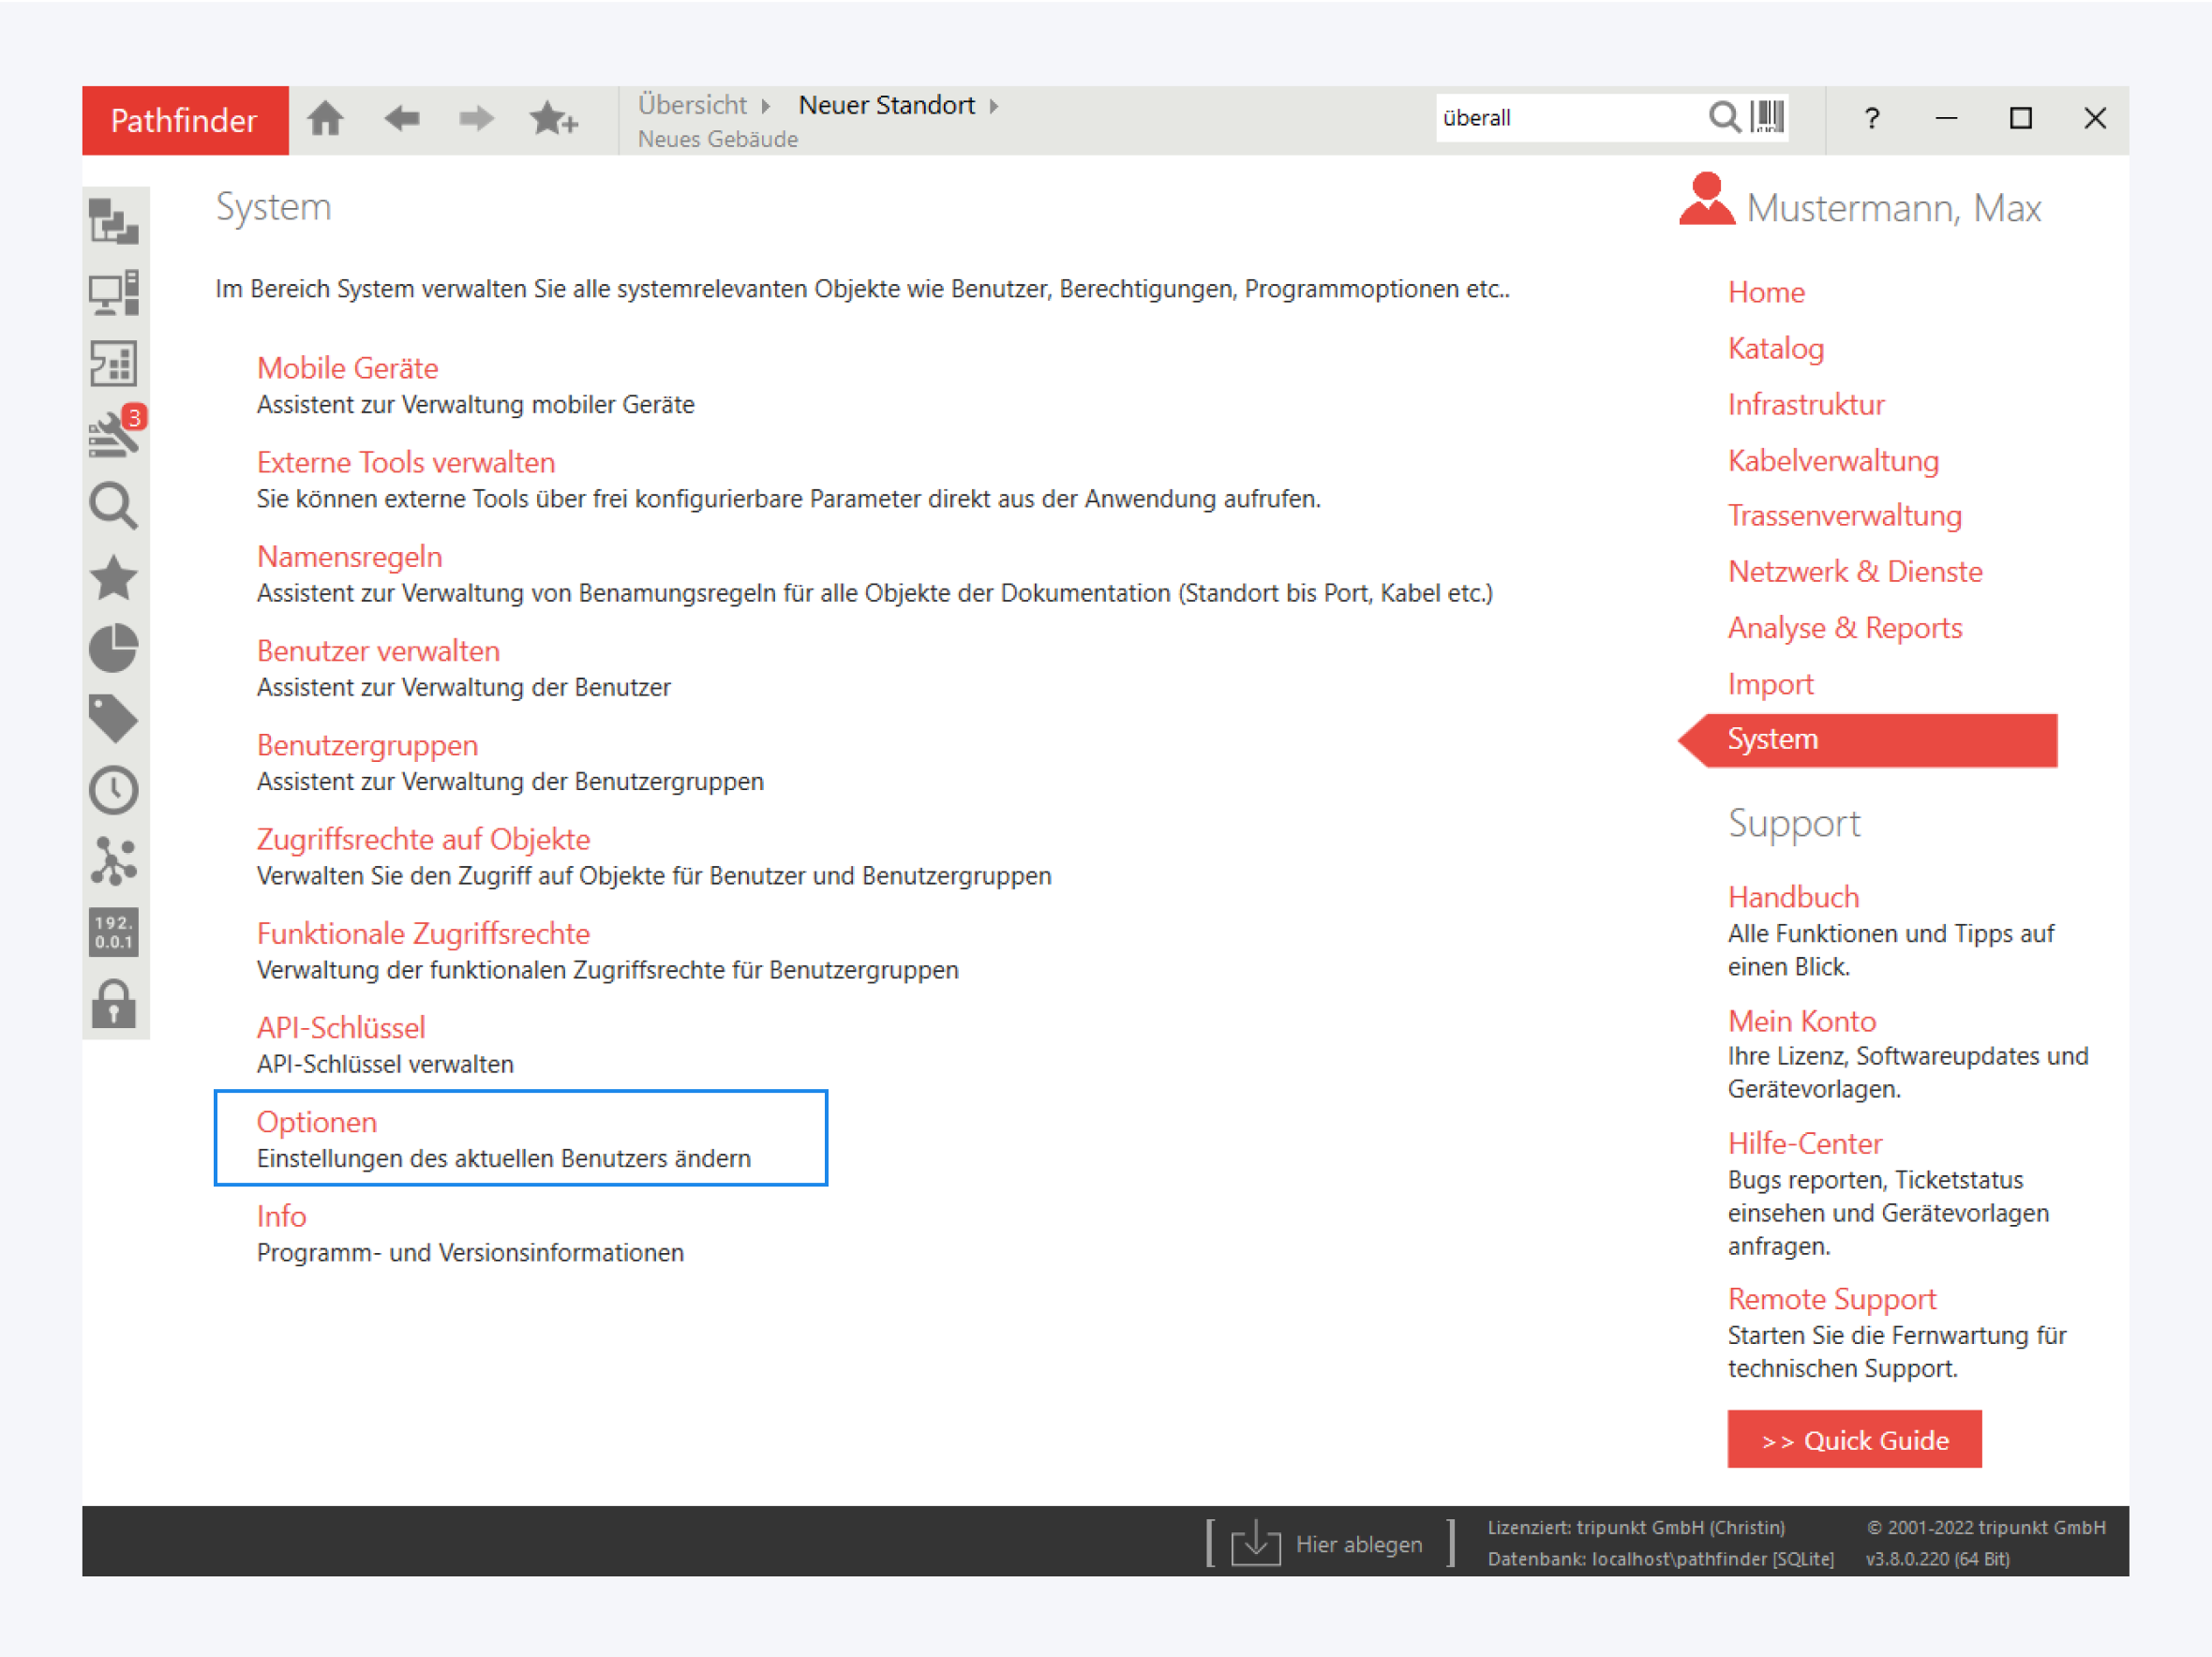Expand the arrow after Neuer Standort breadcrumb
Image resolution: width=2212 pixels, height=1657 pixels.
(x=994, y=106)
